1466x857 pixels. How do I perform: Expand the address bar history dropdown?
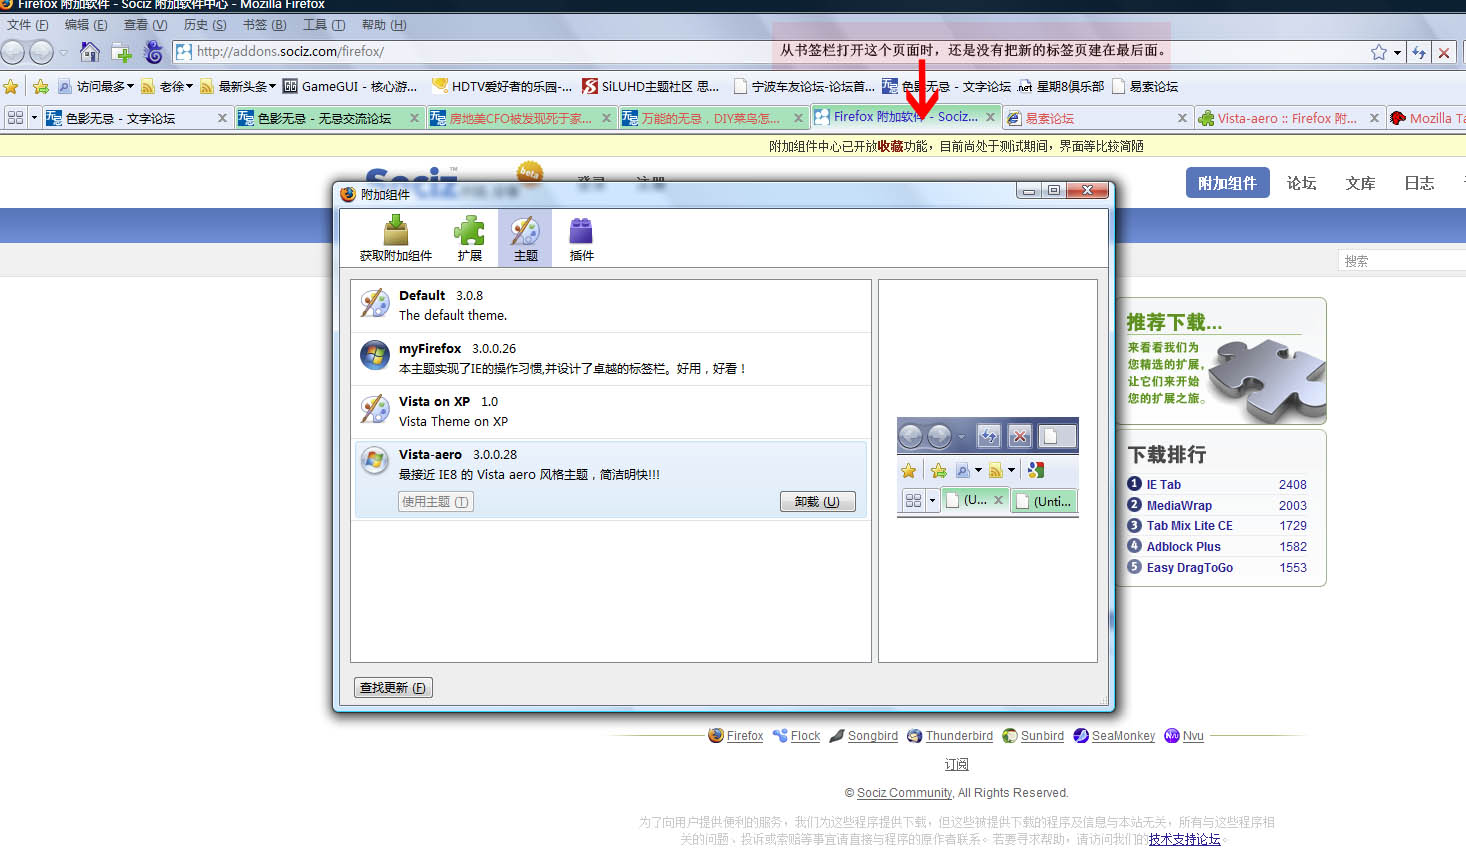1397,53
